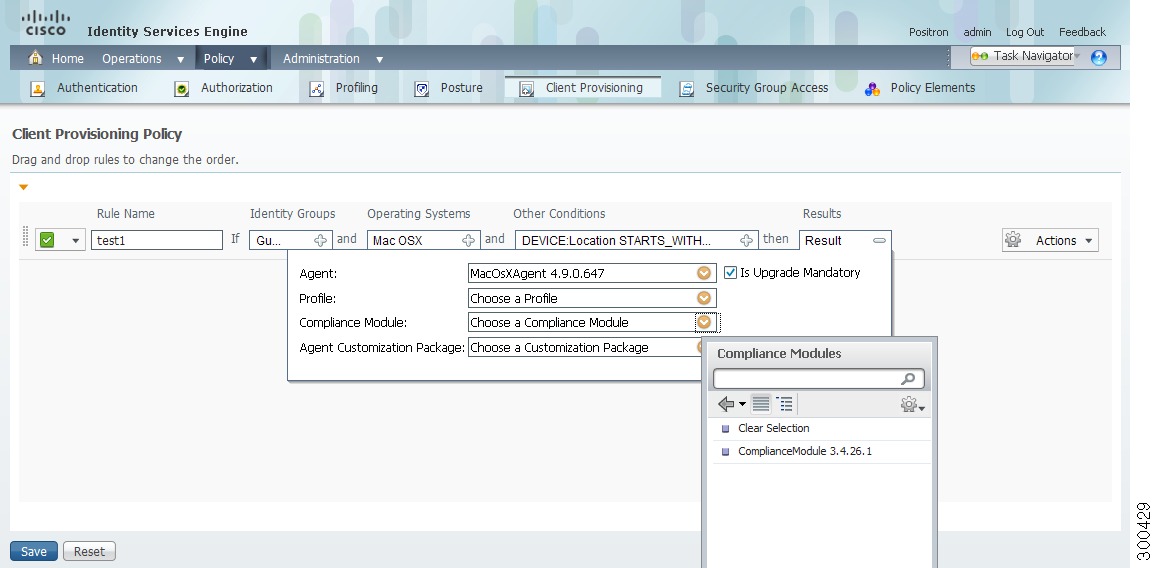Viewport: 1153px width, 568px height.
Task: Click the Cisco logo
Action: 46,23
